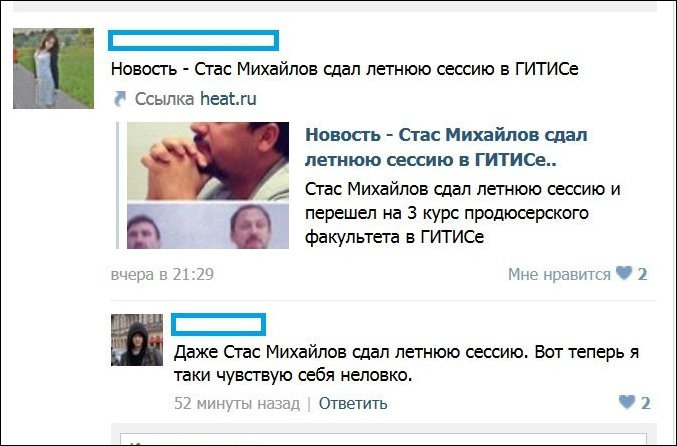Open the comment timestamp 52 минуты назад
The width and height of the screenshot is (677, 446).
pyautogui.click(x=237, y=403)
